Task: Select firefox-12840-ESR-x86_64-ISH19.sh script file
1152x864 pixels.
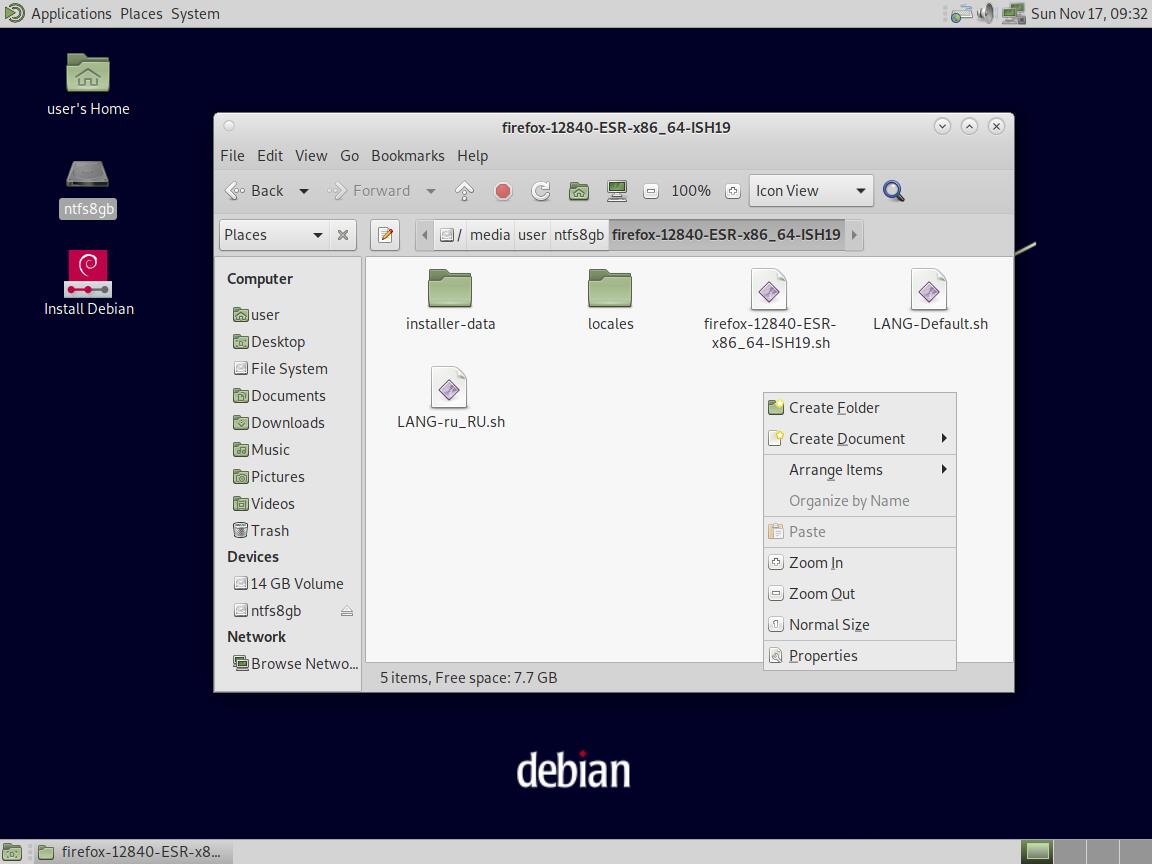Action: pyautogui.click(x=769, y=310)
